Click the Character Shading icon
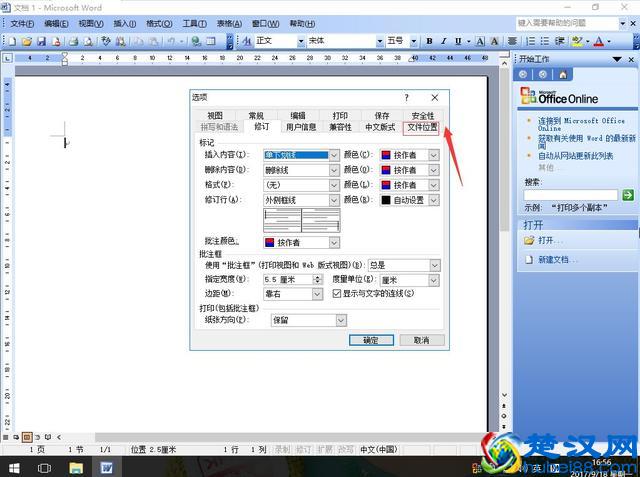The height and width of the screenshot is (477, 640). pyautogui.click(x=494, y=41)
